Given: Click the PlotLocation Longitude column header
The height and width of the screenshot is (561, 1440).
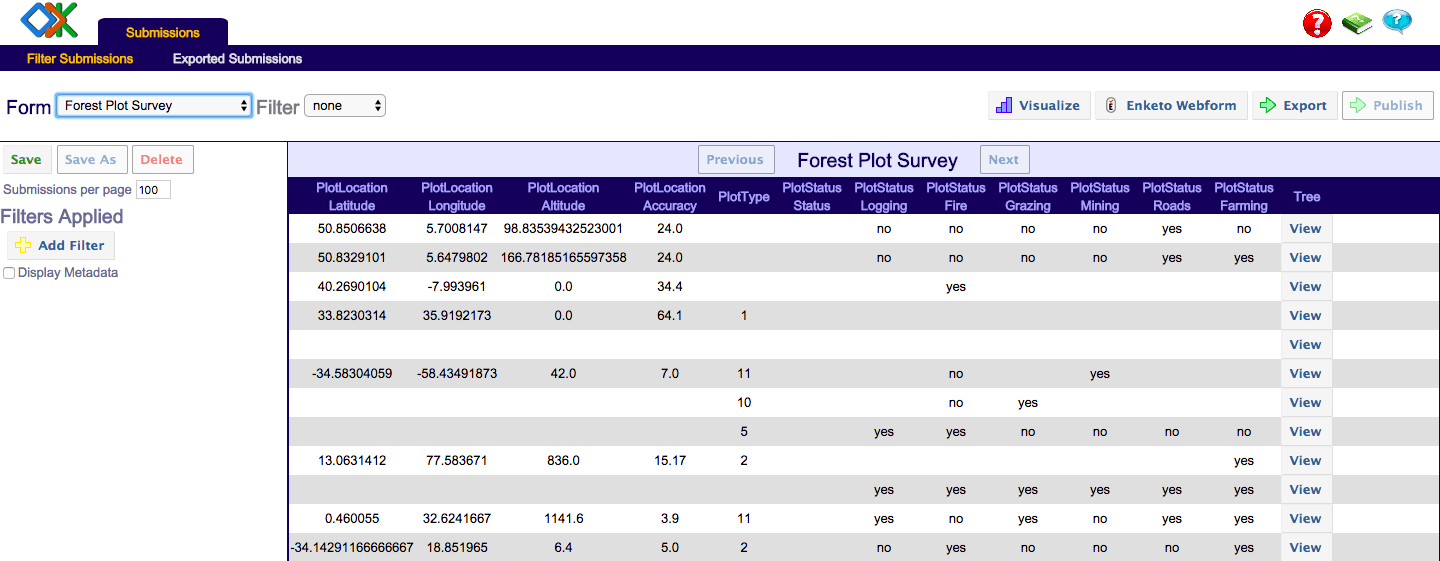Looking at the screenshot, I should (x=457, y=196).
